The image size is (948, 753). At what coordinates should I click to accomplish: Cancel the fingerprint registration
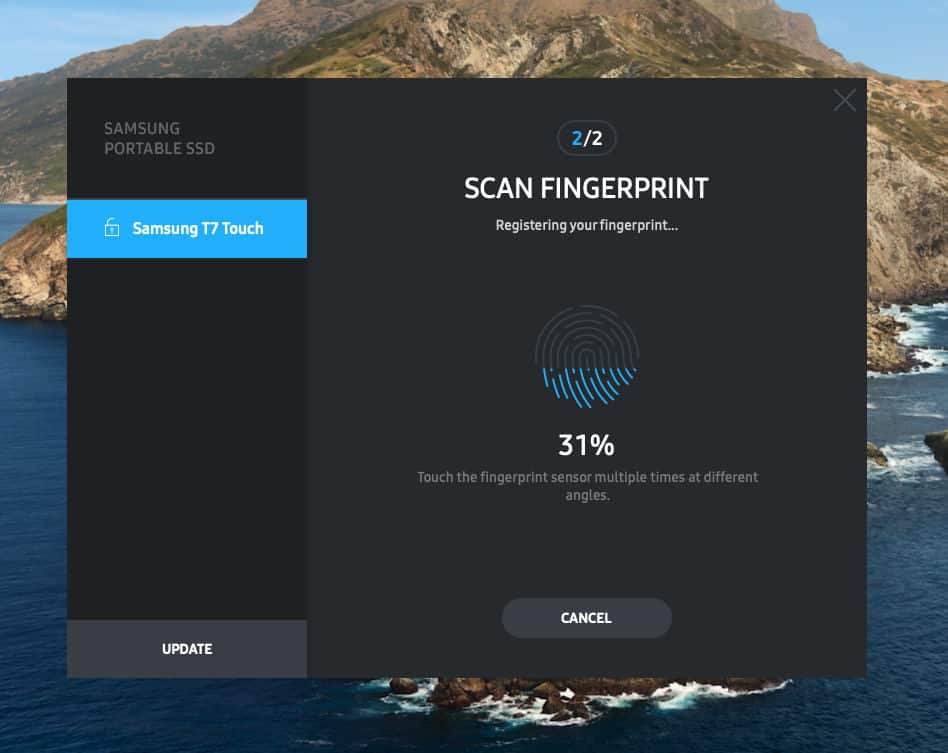(586, 618)
